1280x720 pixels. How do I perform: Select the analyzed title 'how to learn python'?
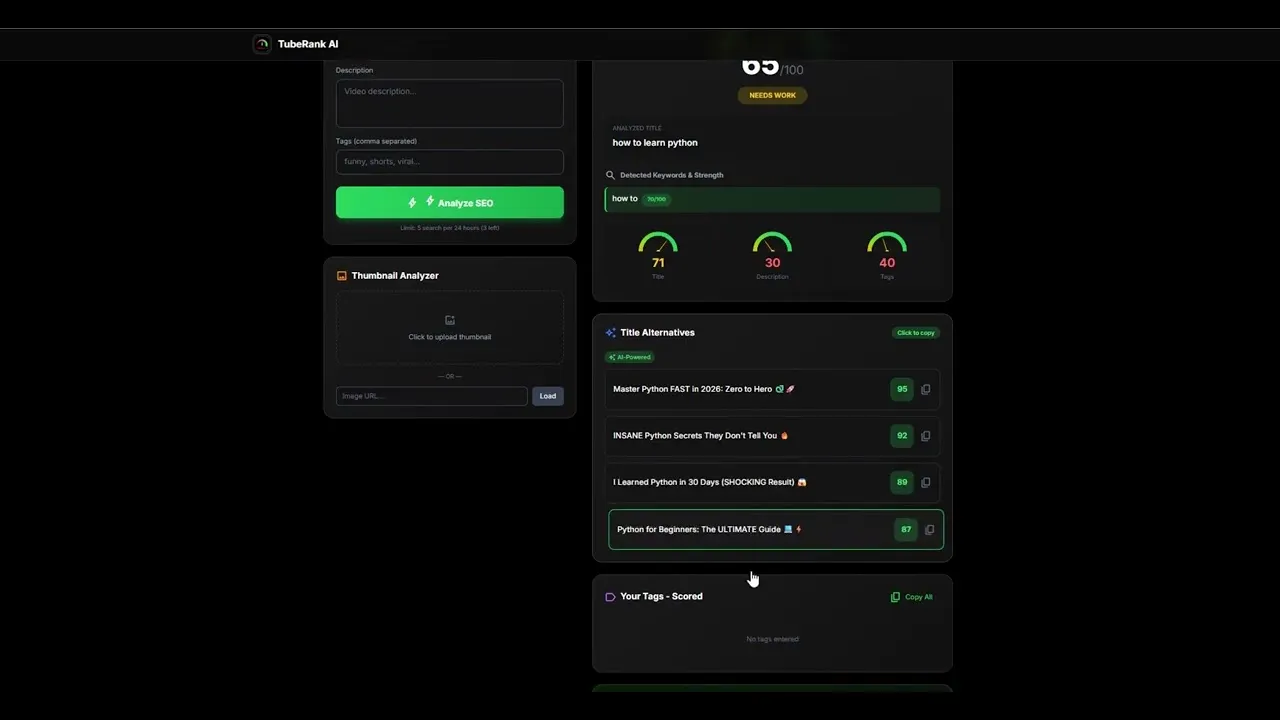tap(655, 143)
